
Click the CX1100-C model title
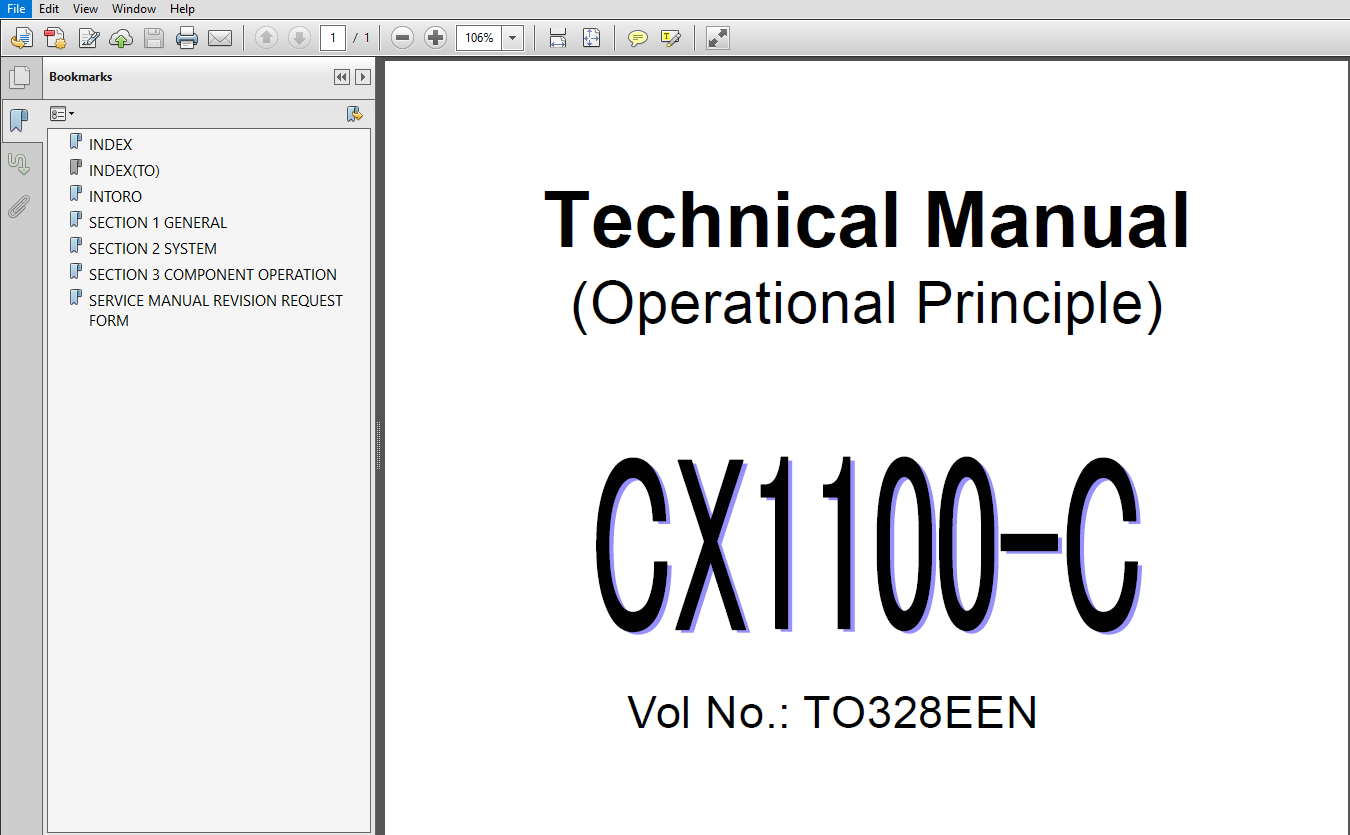[x=867, y=546]
